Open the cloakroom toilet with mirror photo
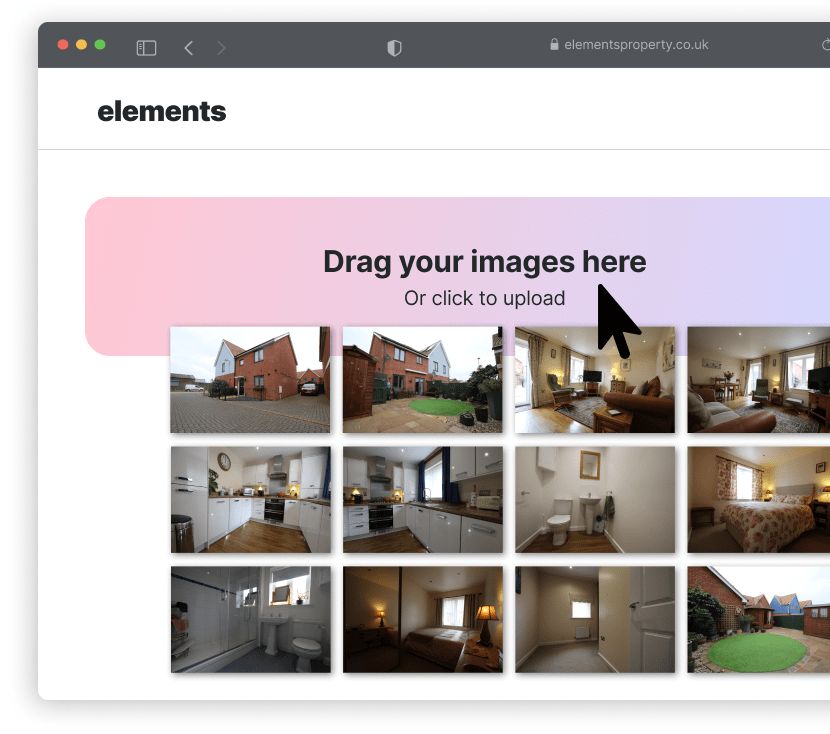This screenshot has width=830, height=734. click(x=595, y=500)
